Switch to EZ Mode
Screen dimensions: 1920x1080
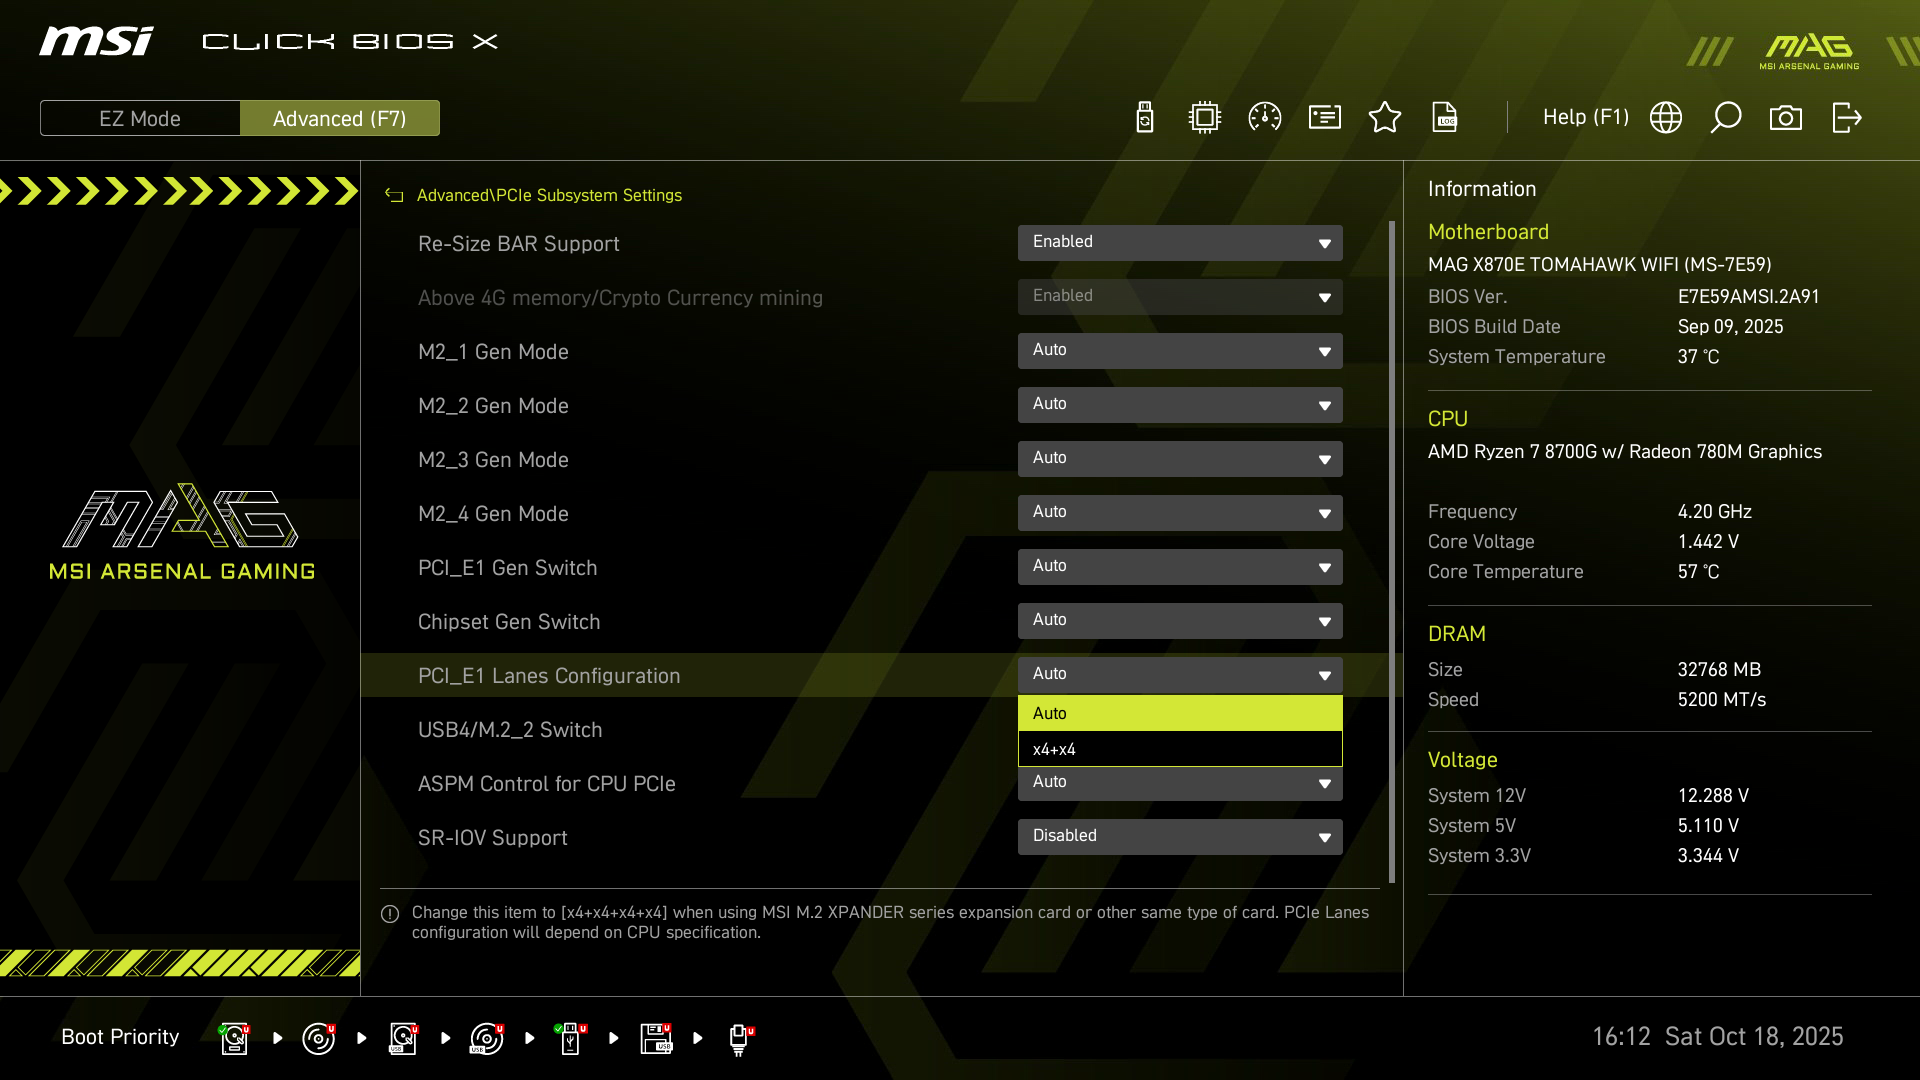(140, 119)
